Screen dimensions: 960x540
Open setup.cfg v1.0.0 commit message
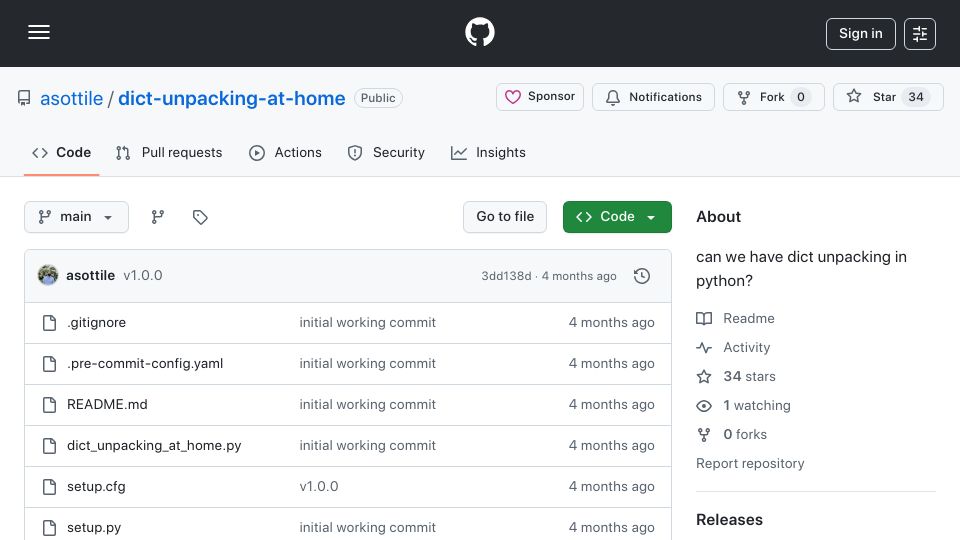[319, 487]
